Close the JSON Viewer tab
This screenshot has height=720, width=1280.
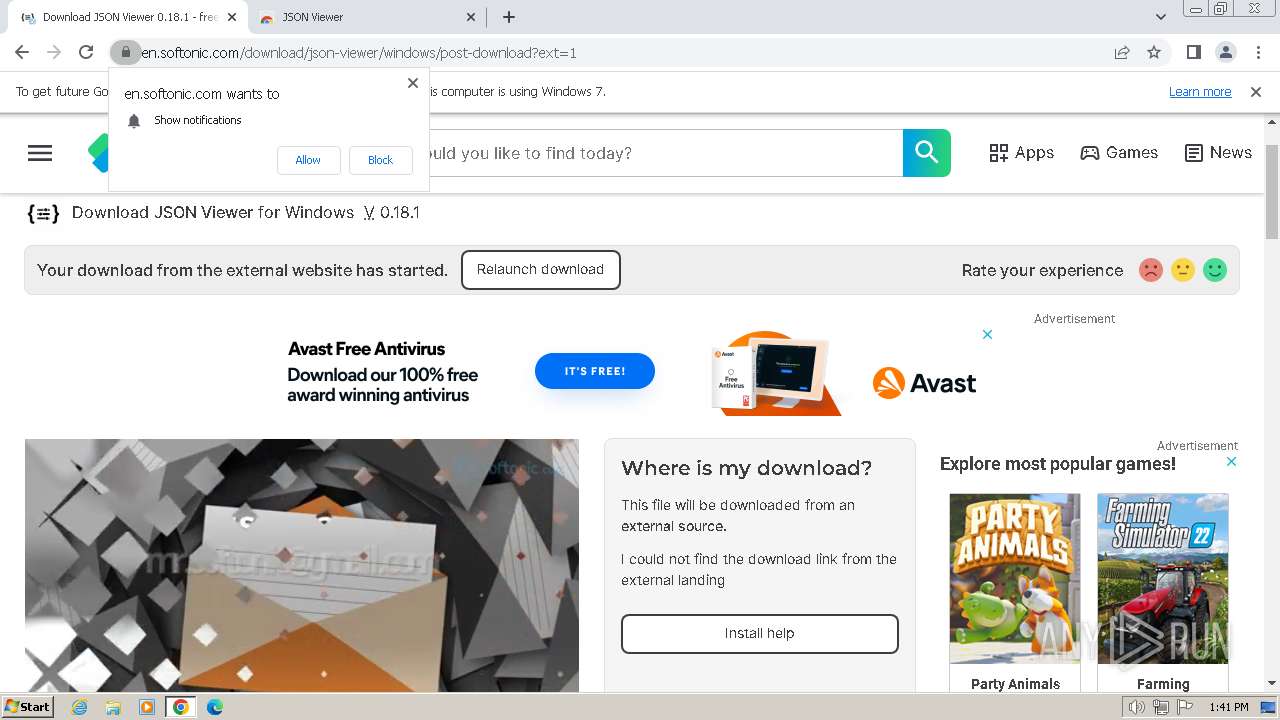tap(472, 17)
